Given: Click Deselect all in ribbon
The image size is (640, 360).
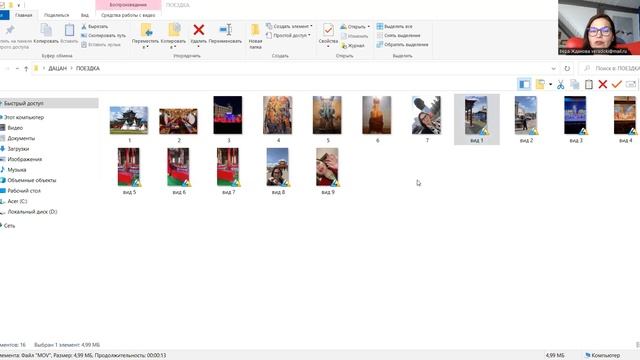Looking at the screenshot, I should [x=398, y=36].
